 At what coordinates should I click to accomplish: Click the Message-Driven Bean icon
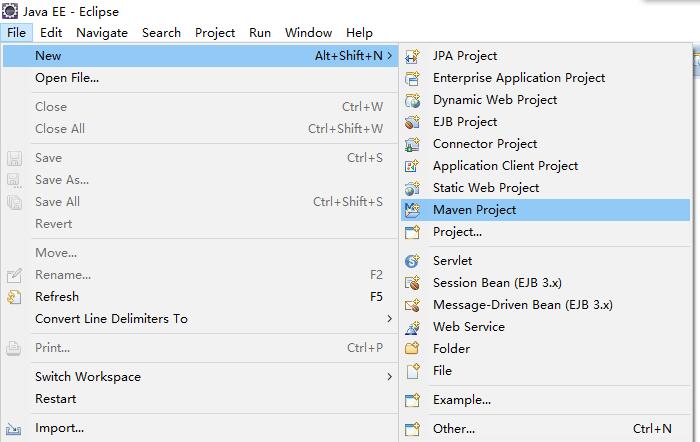coord(412,305)
